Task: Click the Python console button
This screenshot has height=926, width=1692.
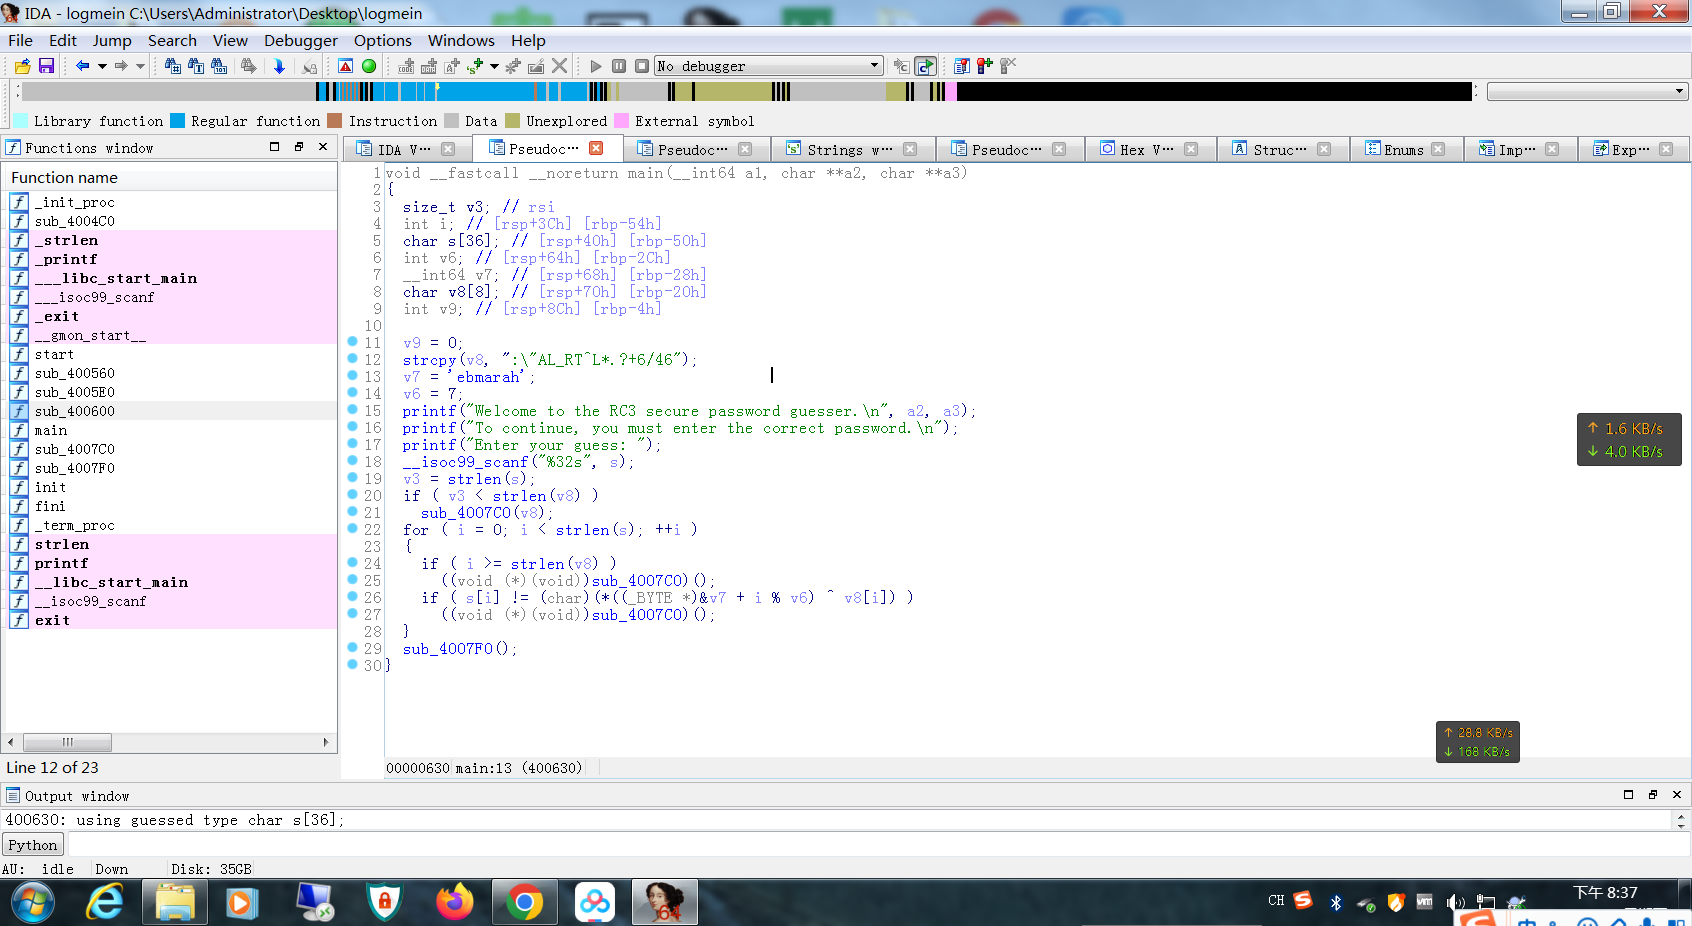Action: pyautogui.click(x=33, y=845)
